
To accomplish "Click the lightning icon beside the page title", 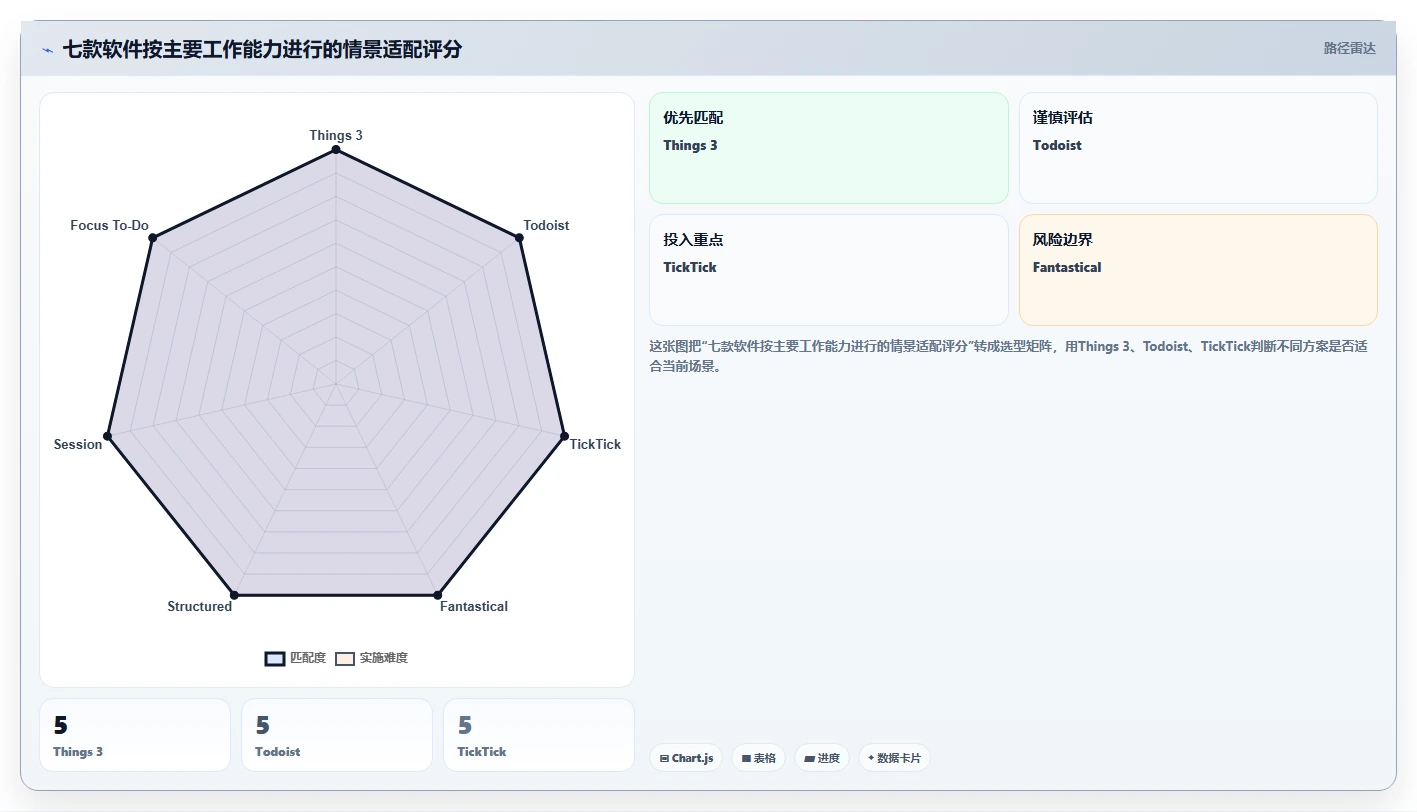I will click(x=47, y=50).
